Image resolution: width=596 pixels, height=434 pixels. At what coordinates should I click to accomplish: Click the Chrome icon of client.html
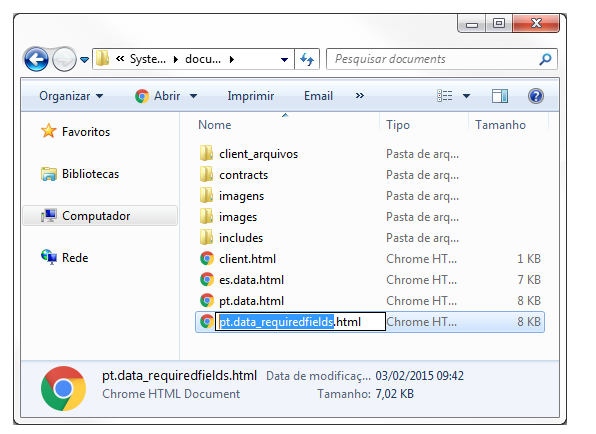207,258
